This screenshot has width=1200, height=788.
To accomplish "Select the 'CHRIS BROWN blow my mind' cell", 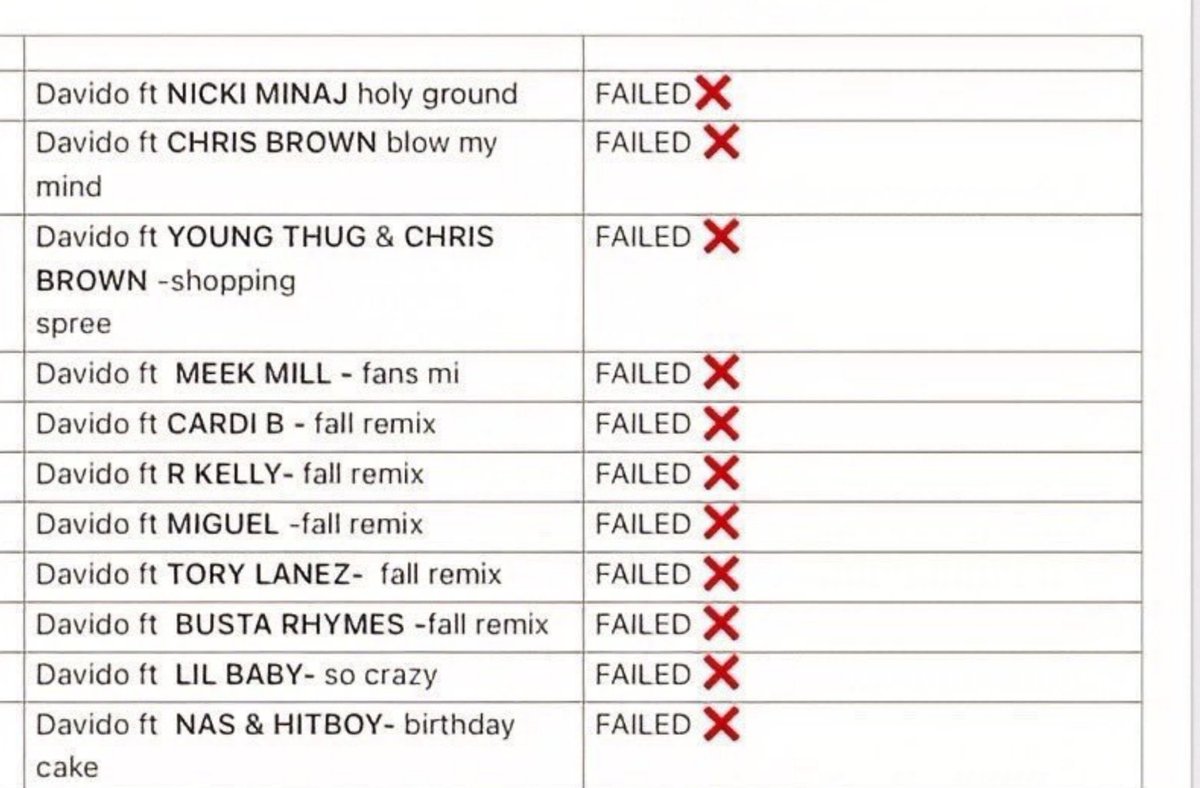I will [x=304, y=167].
